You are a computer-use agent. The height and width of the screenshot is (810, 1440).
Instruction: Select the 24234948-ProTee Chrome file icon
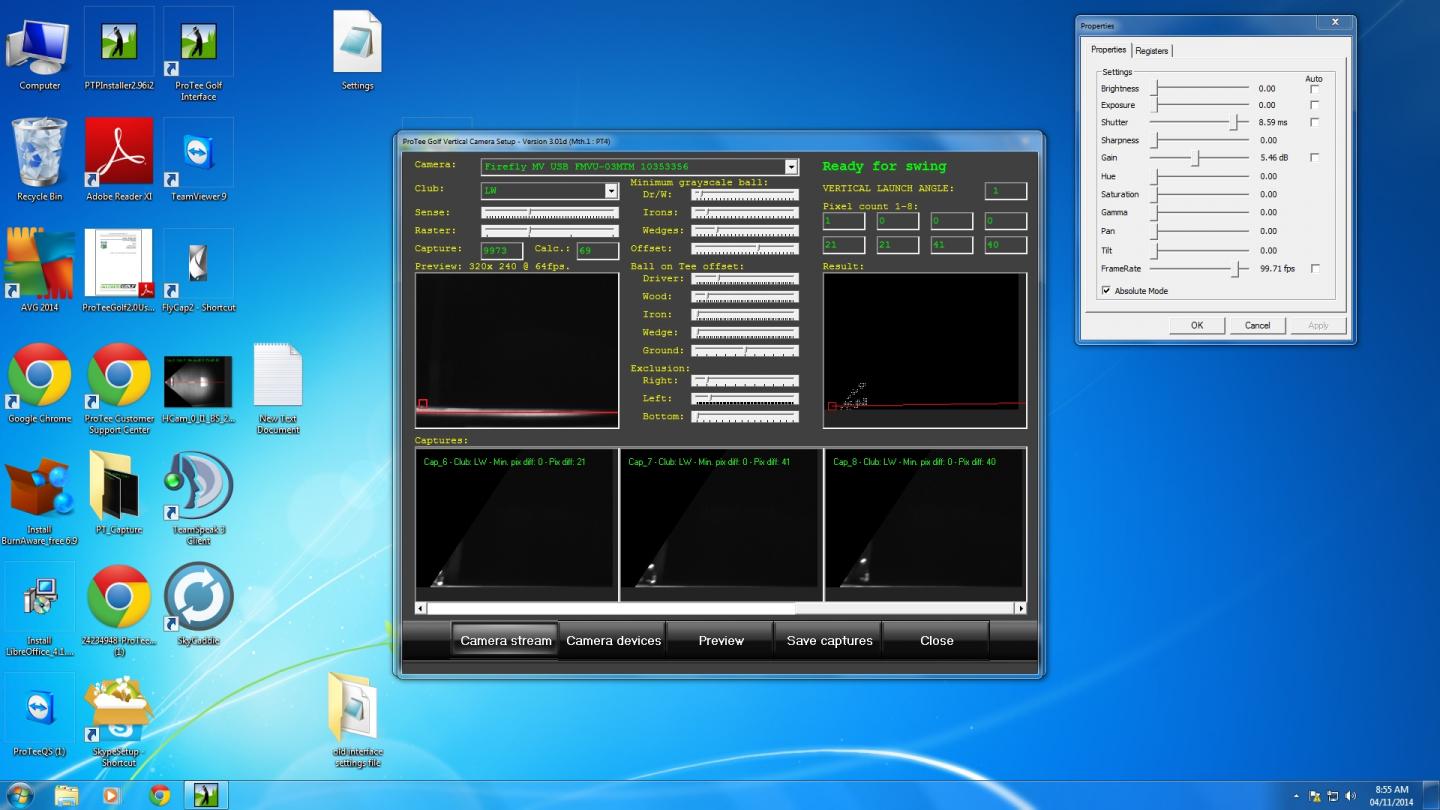click(x=119, y=610)
